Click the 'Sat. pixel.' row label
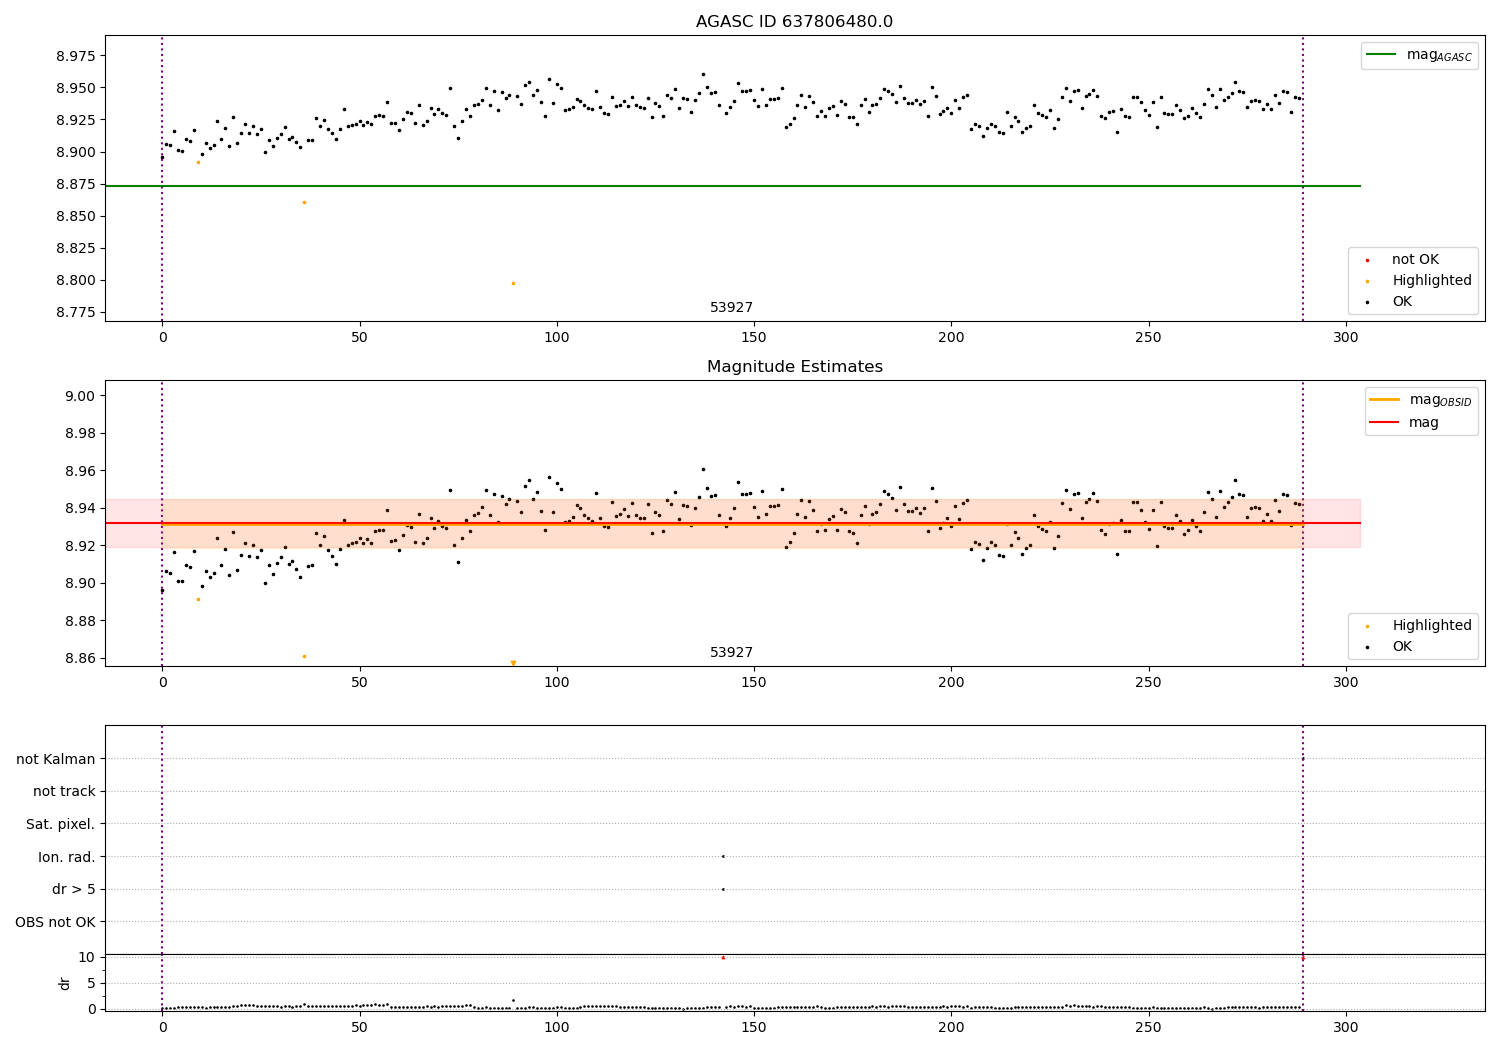This screenshot has height=1050, width=1500. [60, 825]
